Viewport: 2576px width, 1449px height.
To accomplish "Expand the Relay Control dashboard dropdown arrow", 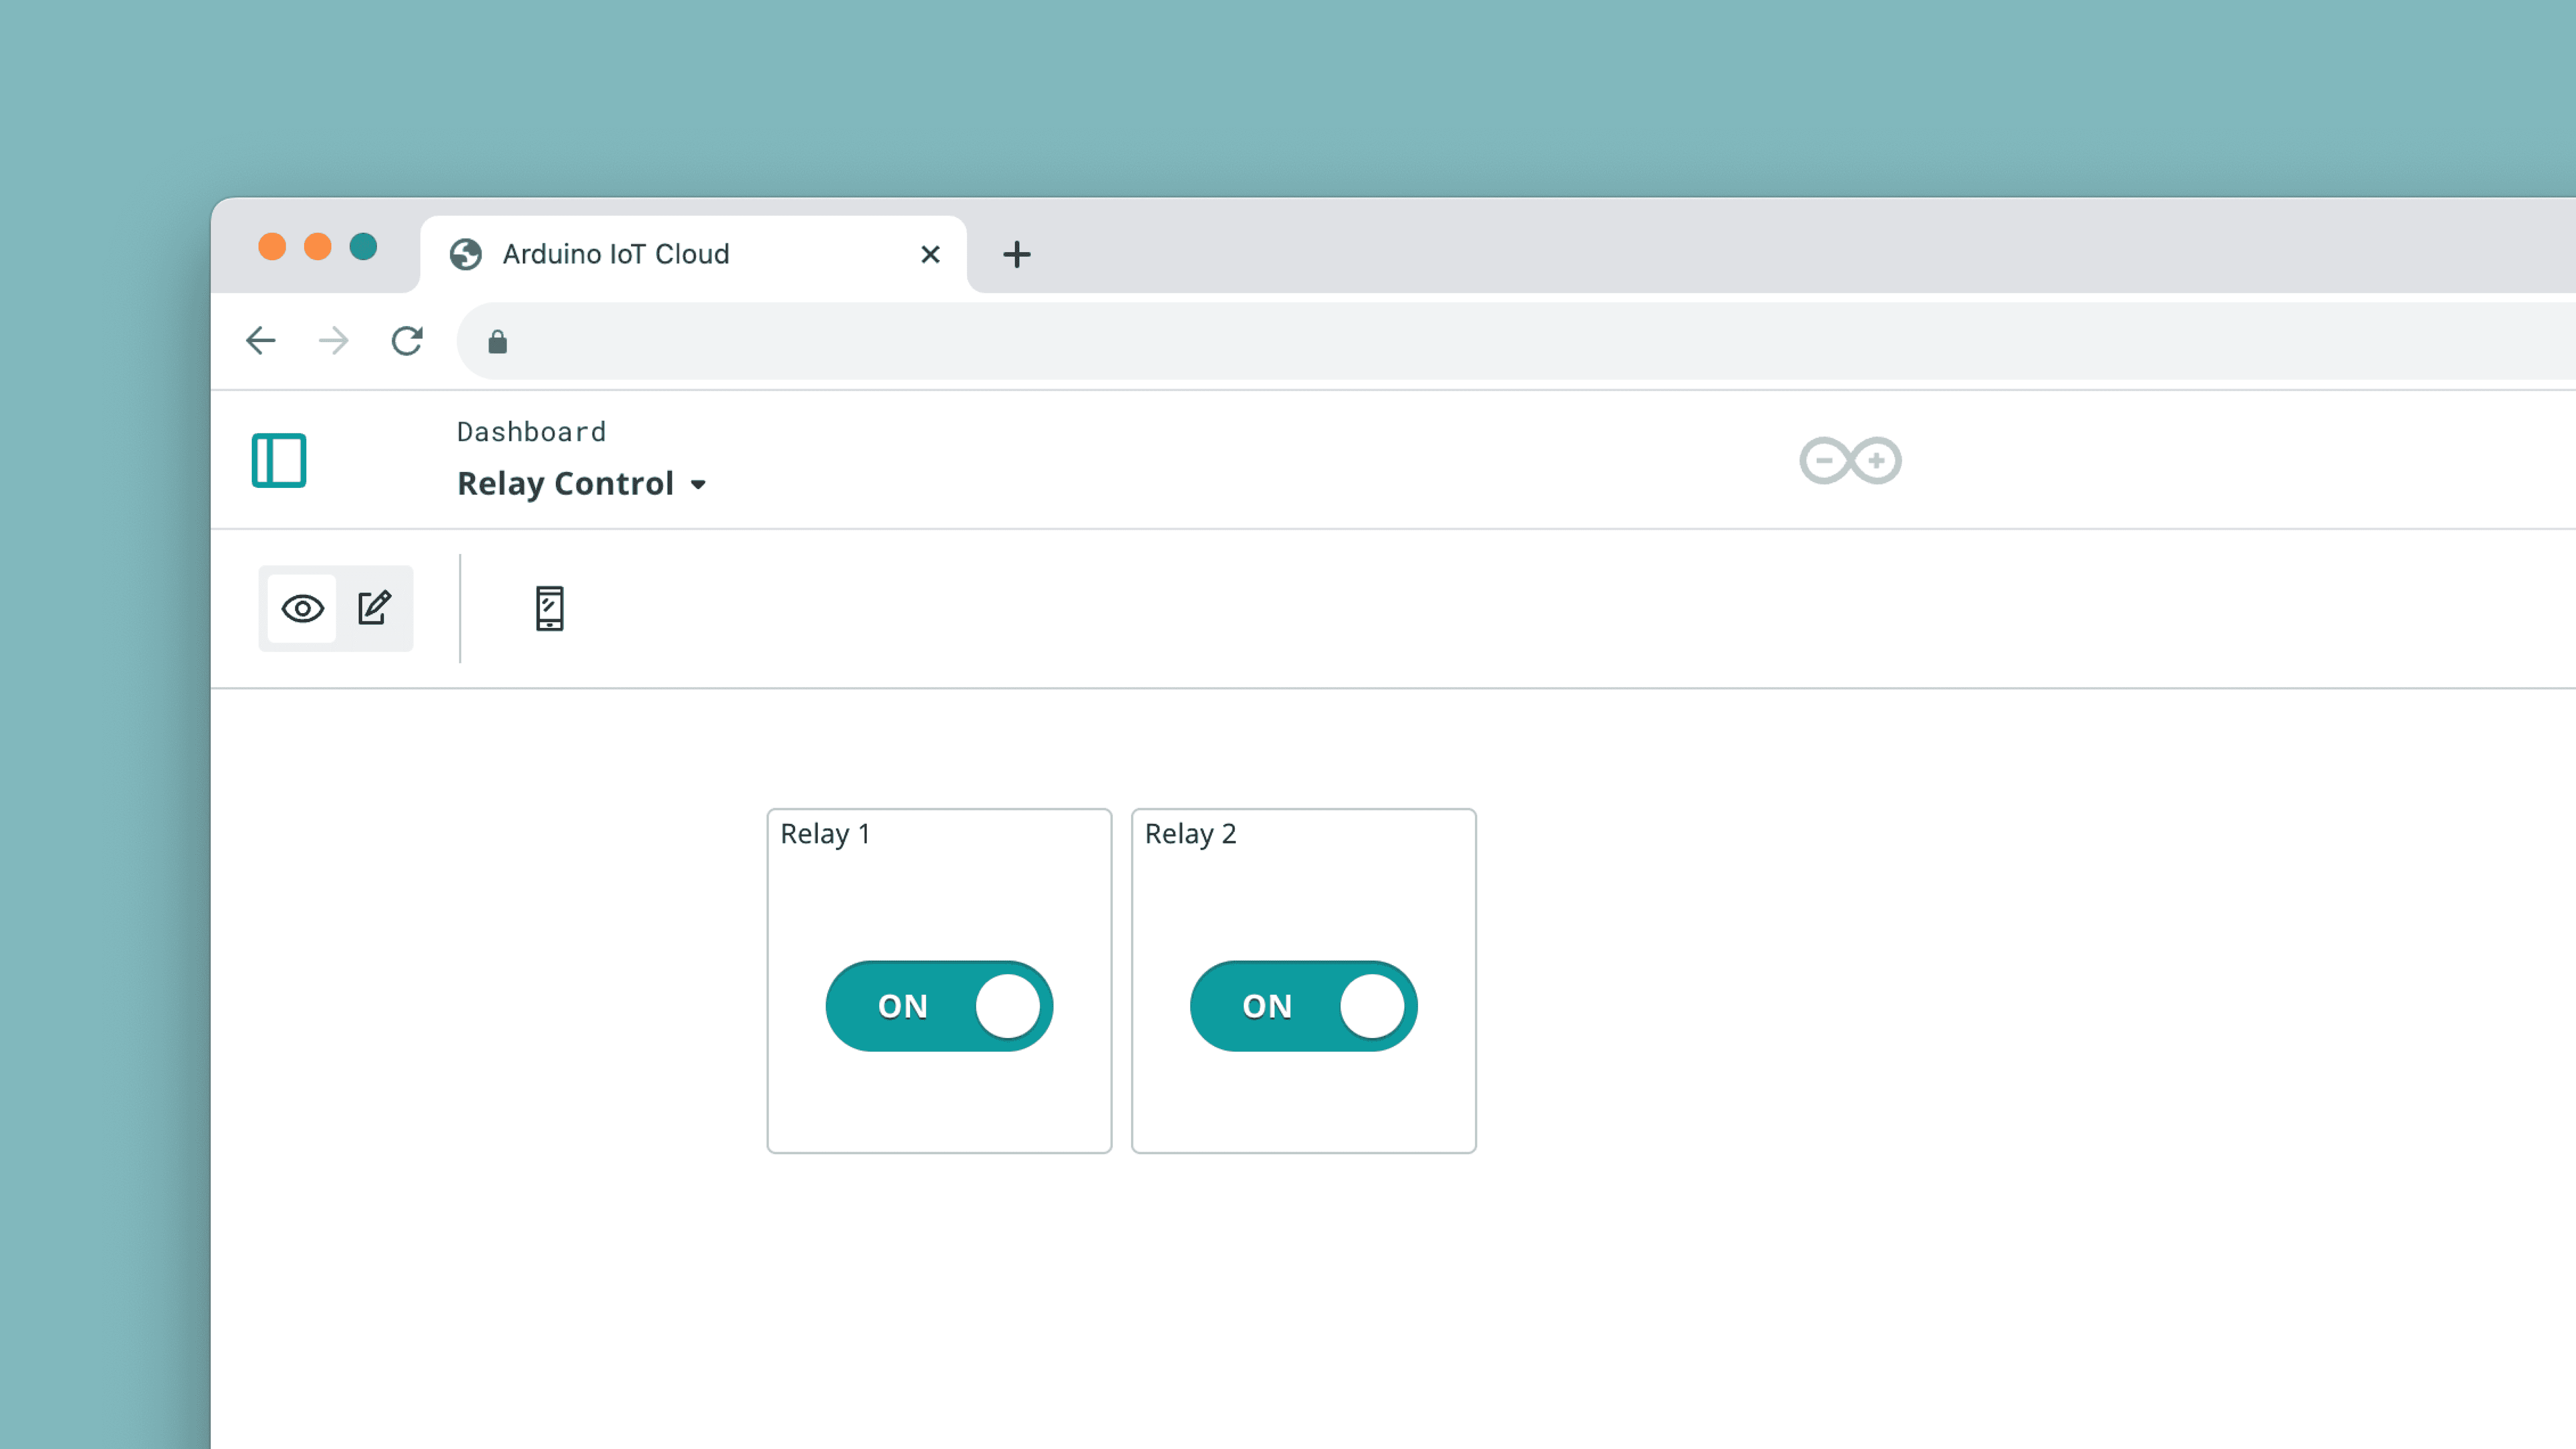I will (698, 485).
